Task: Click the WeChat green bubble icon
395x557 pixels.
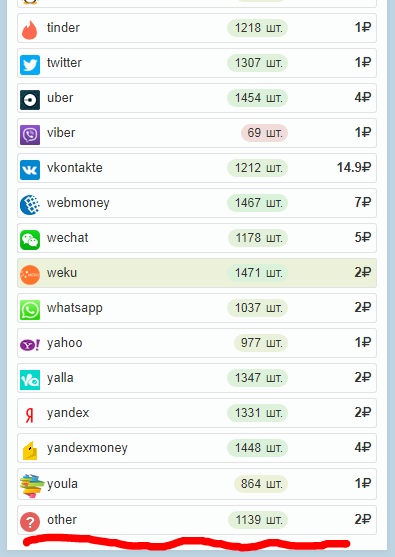Action: coord(30,240)
